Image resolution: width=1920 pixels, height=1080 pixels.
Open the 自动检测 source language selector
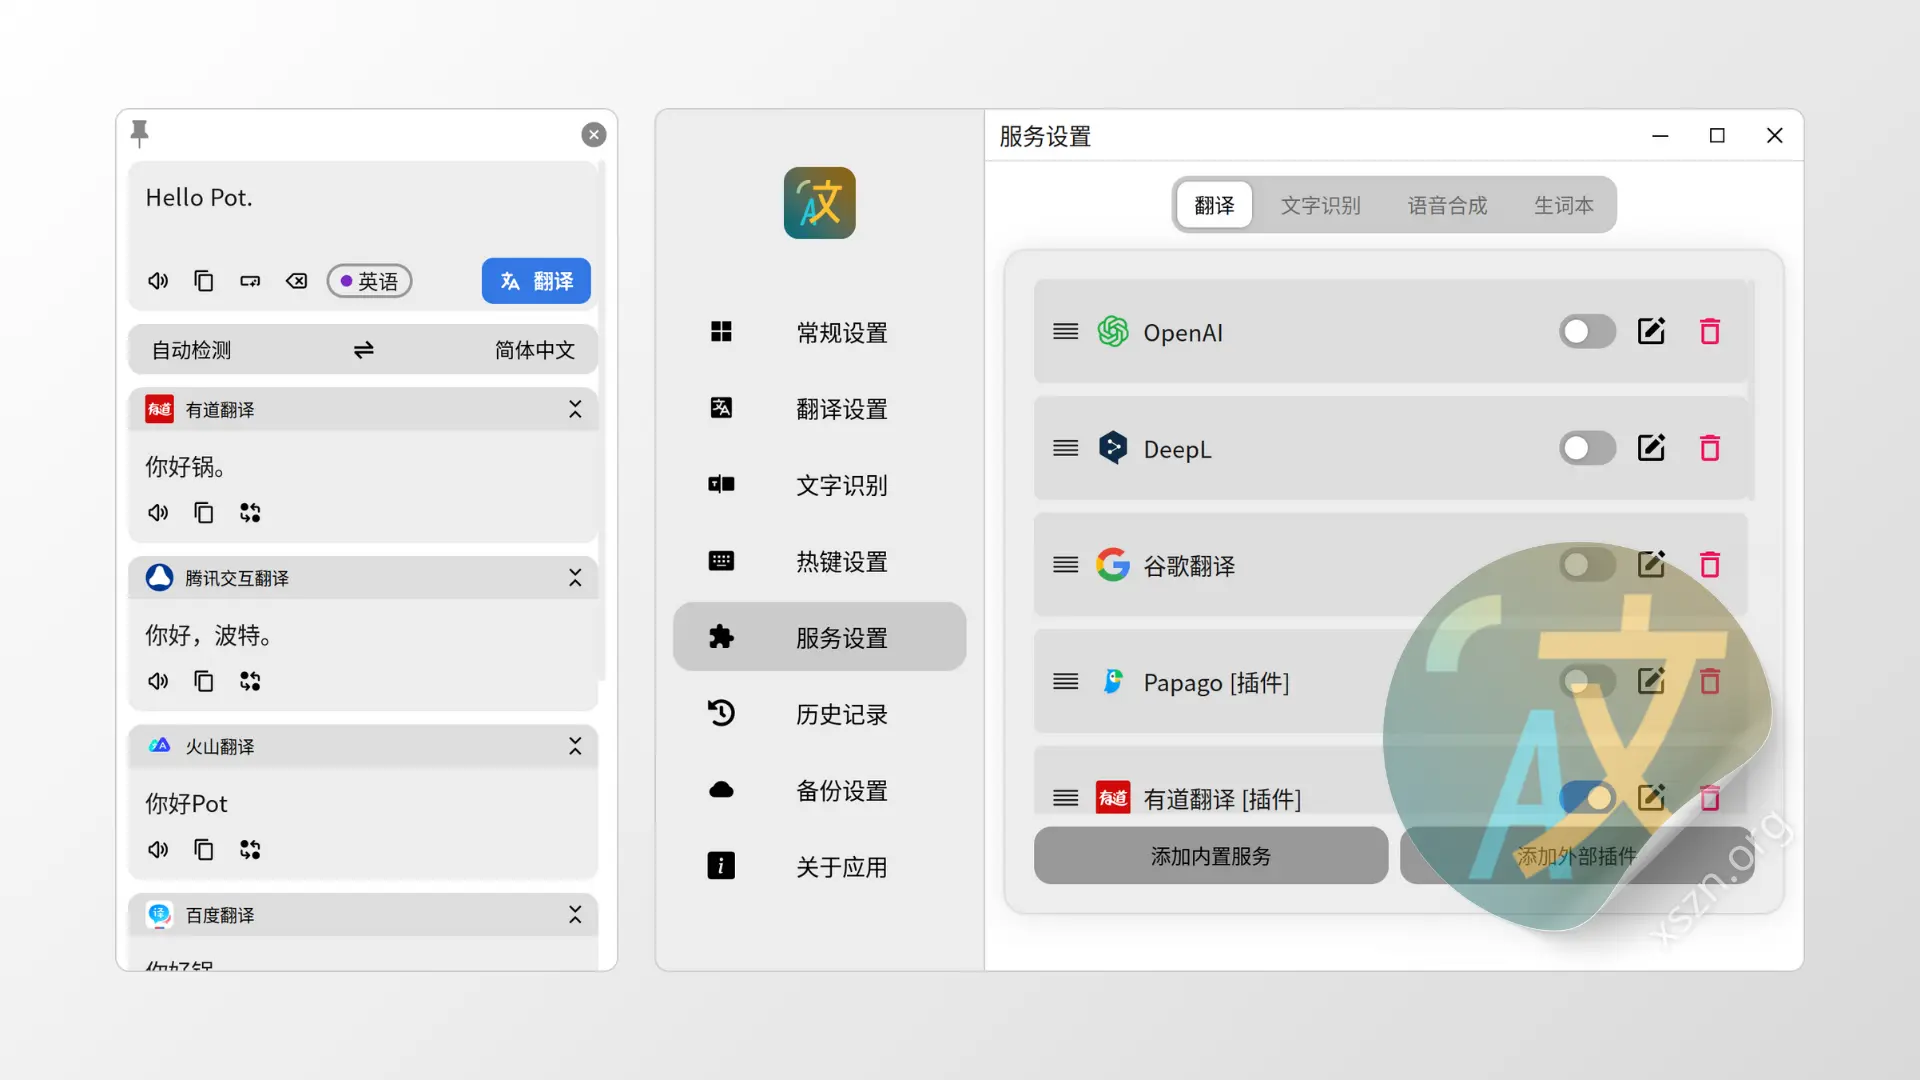[191, 349]
